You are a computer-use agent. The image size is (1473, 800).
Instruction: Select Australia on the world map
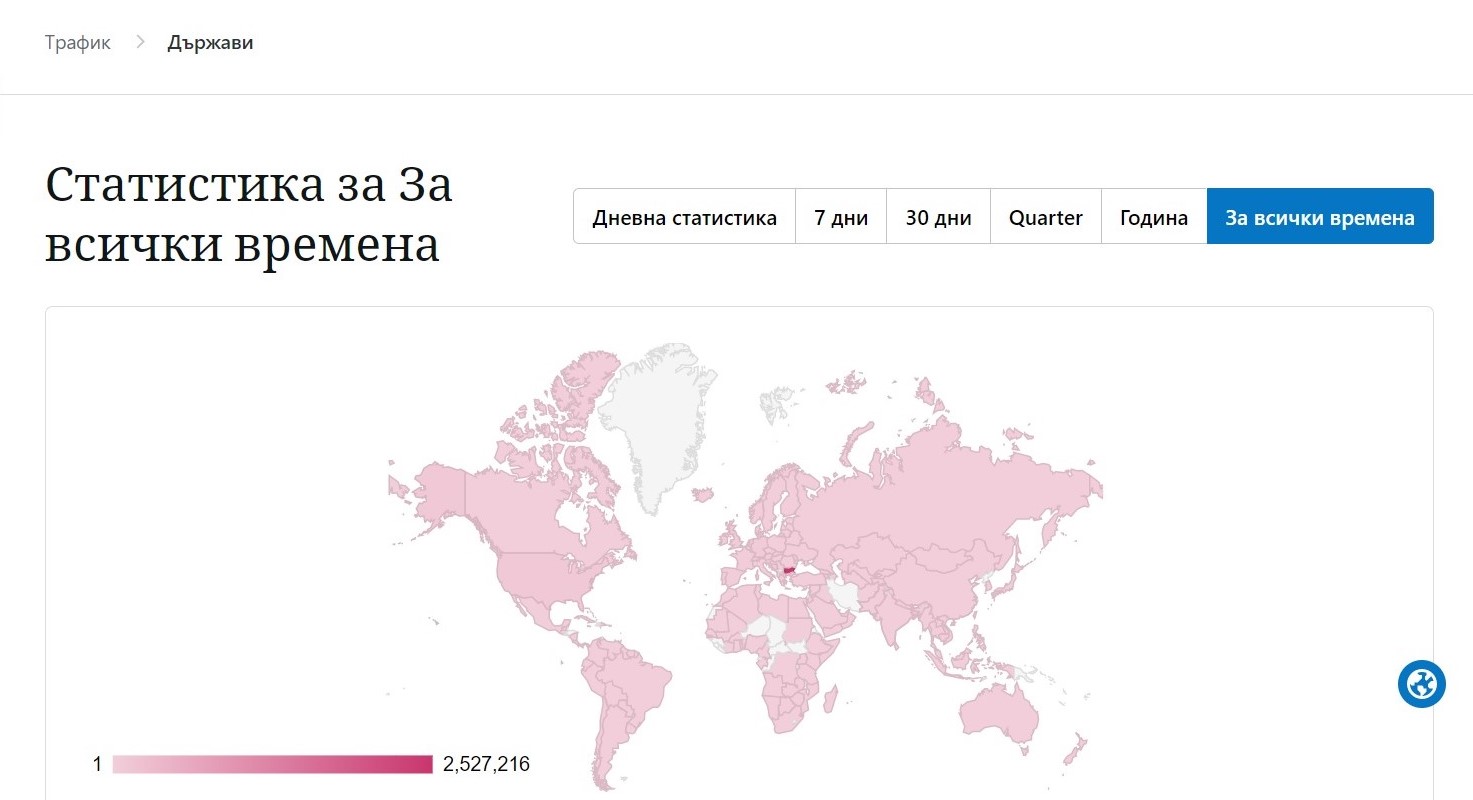click(998, 708)
